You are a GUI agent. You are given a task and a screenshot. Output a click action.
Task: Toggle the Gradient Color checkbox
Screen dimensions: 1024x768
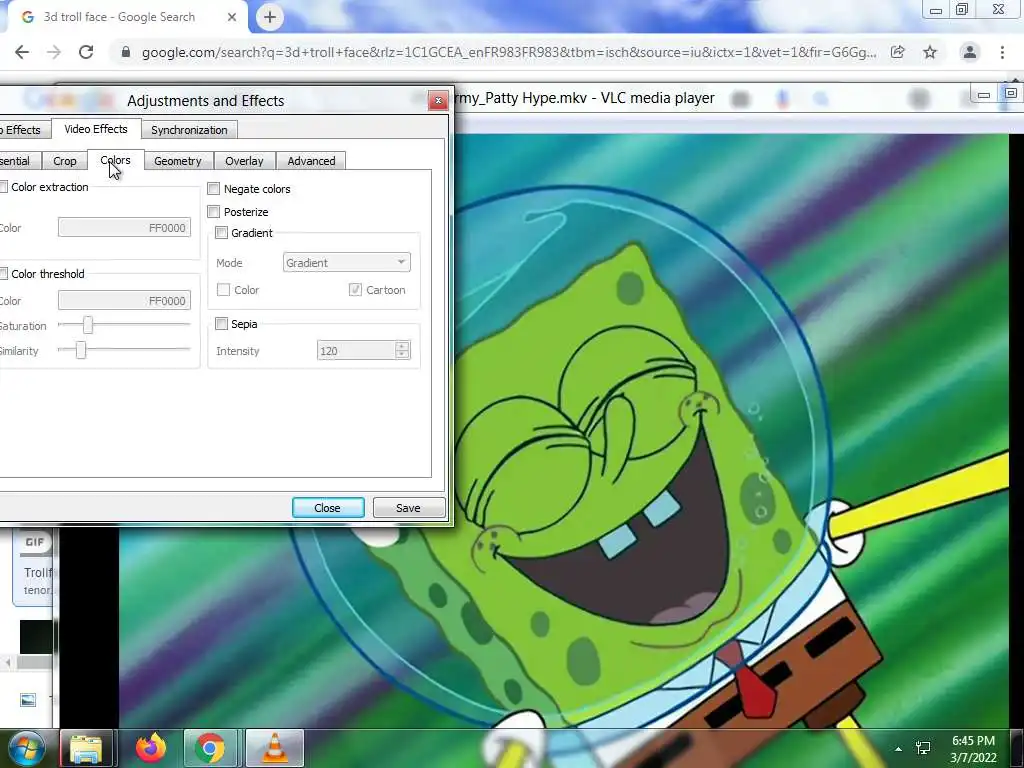[x=223, y=289]
